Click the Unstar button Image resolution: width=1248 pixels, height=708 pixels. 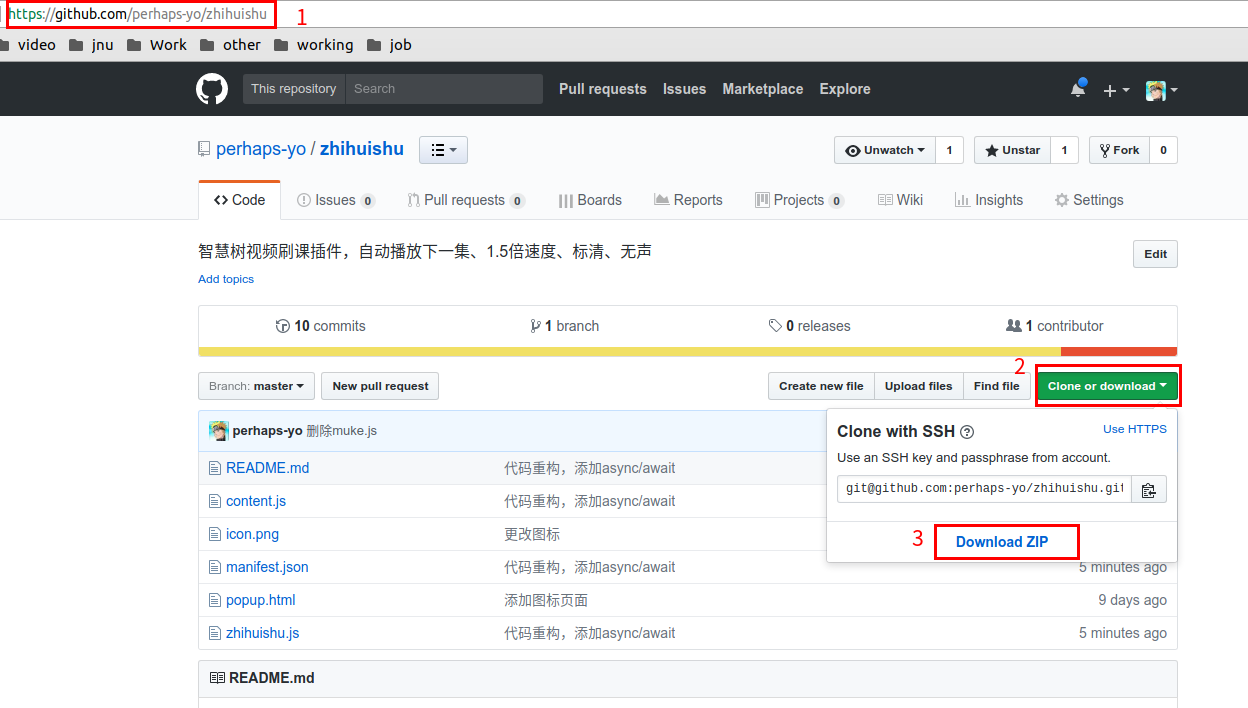[x=1013, y=150]
